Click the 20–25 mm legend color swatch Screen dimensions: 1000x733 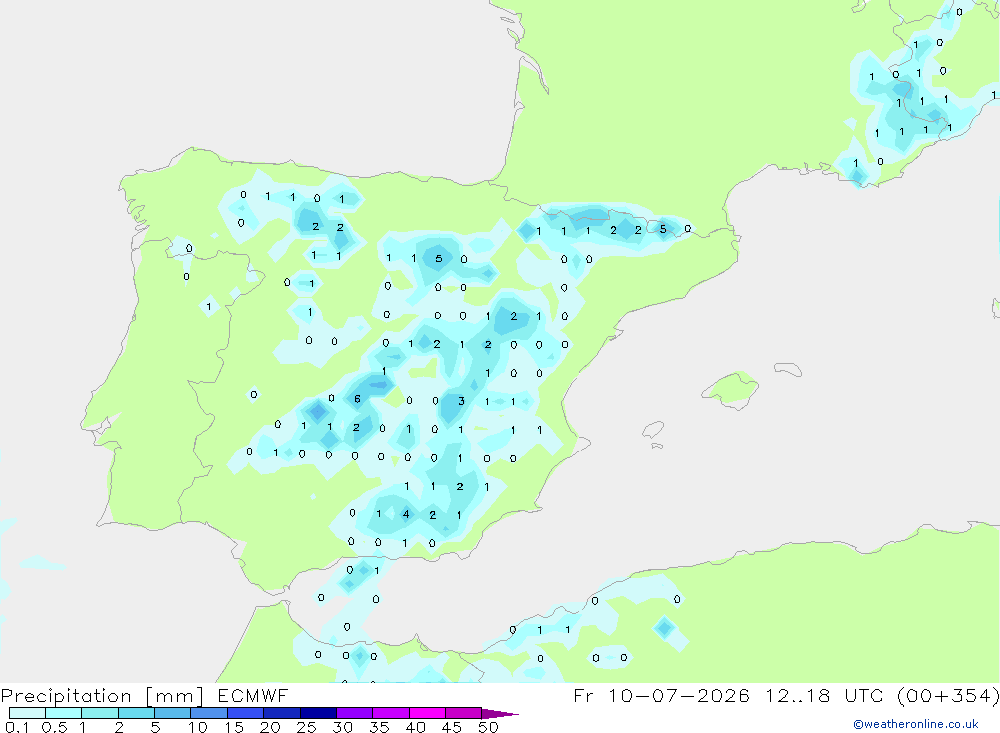pyautogui.click(x=282, y=713)
